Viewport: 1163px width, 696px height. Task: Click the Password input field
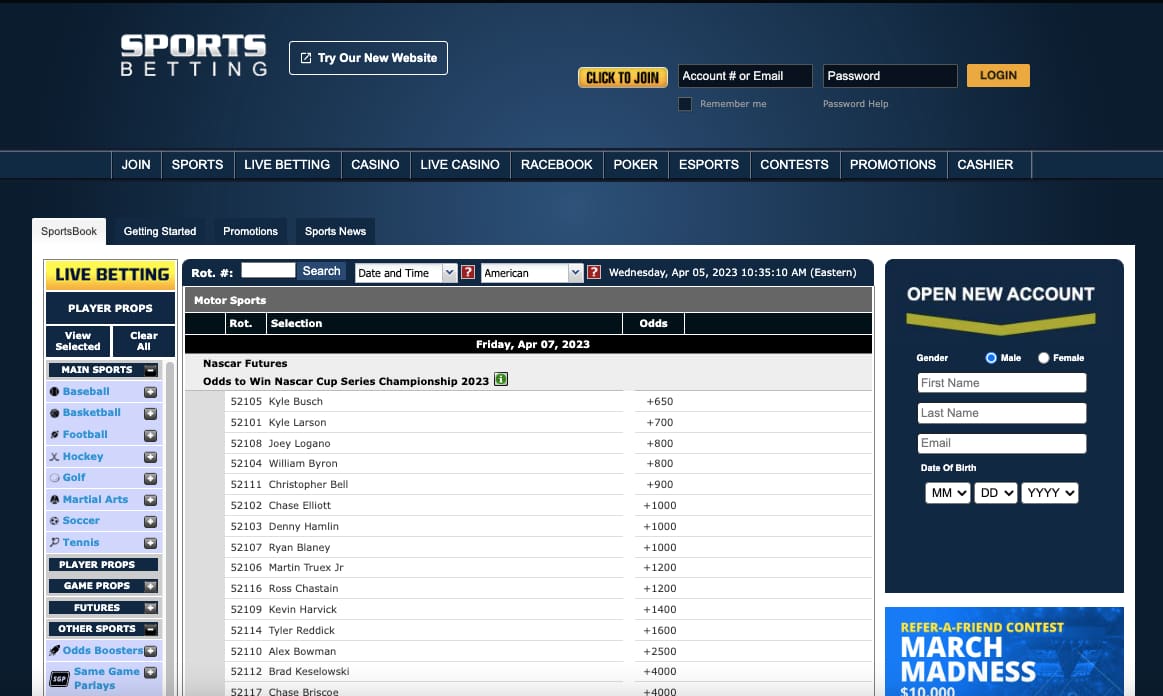coord(890,76)
